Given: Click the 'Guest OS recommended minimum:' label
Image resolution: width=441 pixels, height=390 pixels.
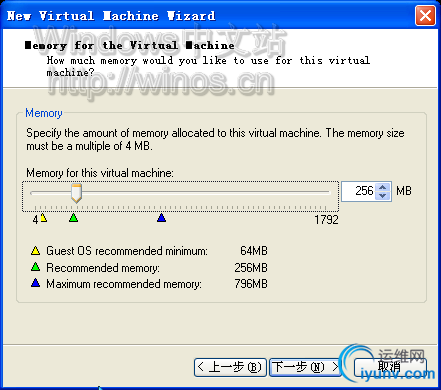Looking at the screenshot, I should (x=127, y=251).
